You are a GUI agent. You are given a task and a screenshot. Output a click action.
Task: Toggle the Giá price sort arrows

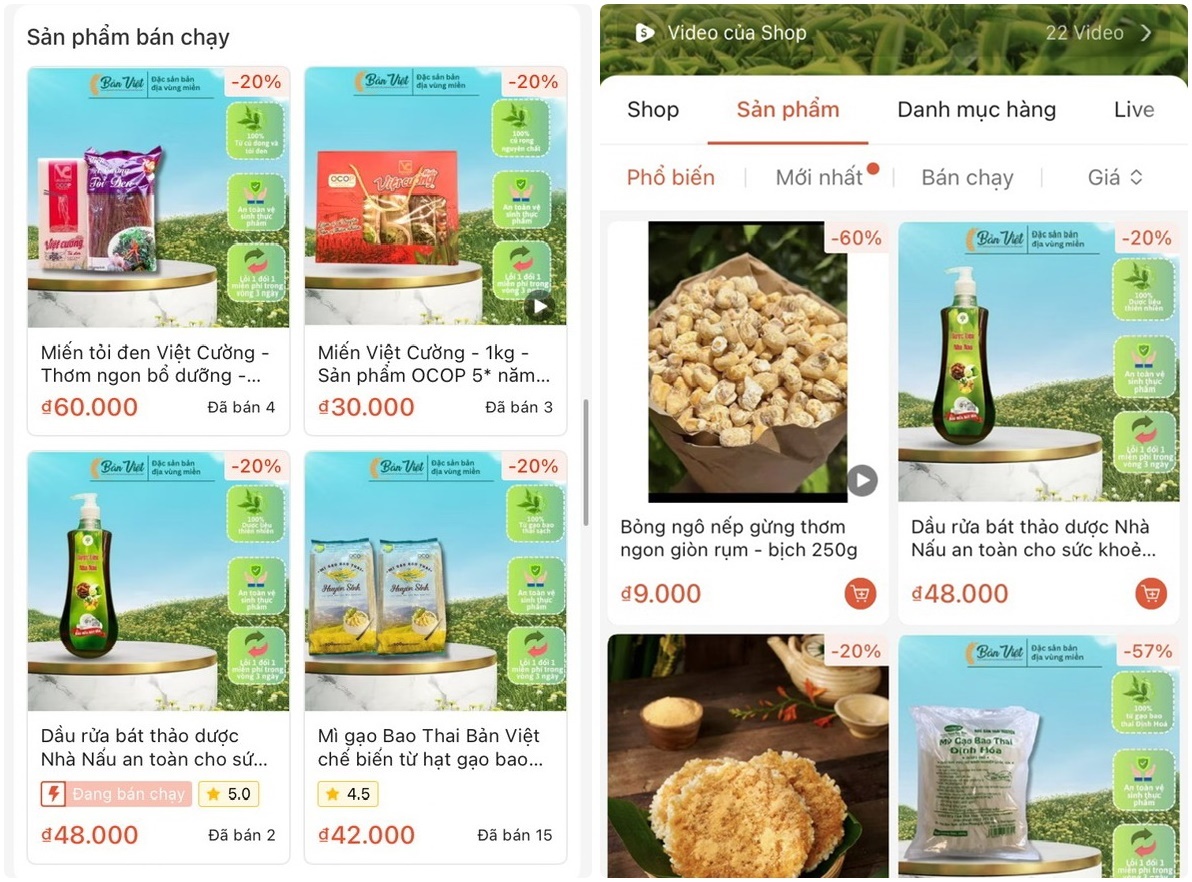coord(1136,177)
